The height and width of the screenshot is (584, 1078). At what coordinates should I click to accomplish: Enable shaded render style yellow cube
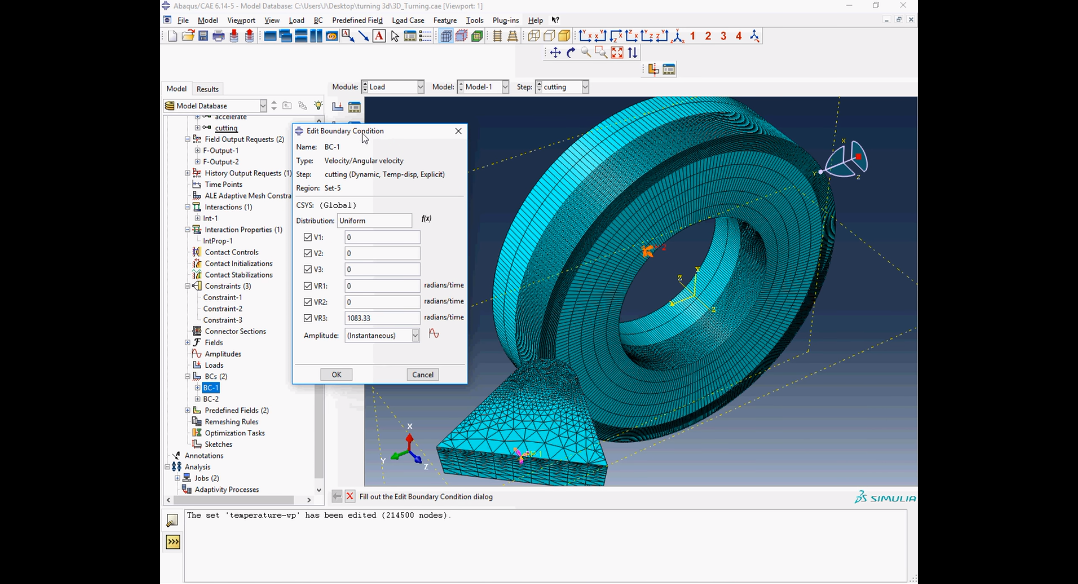(564, 36)
